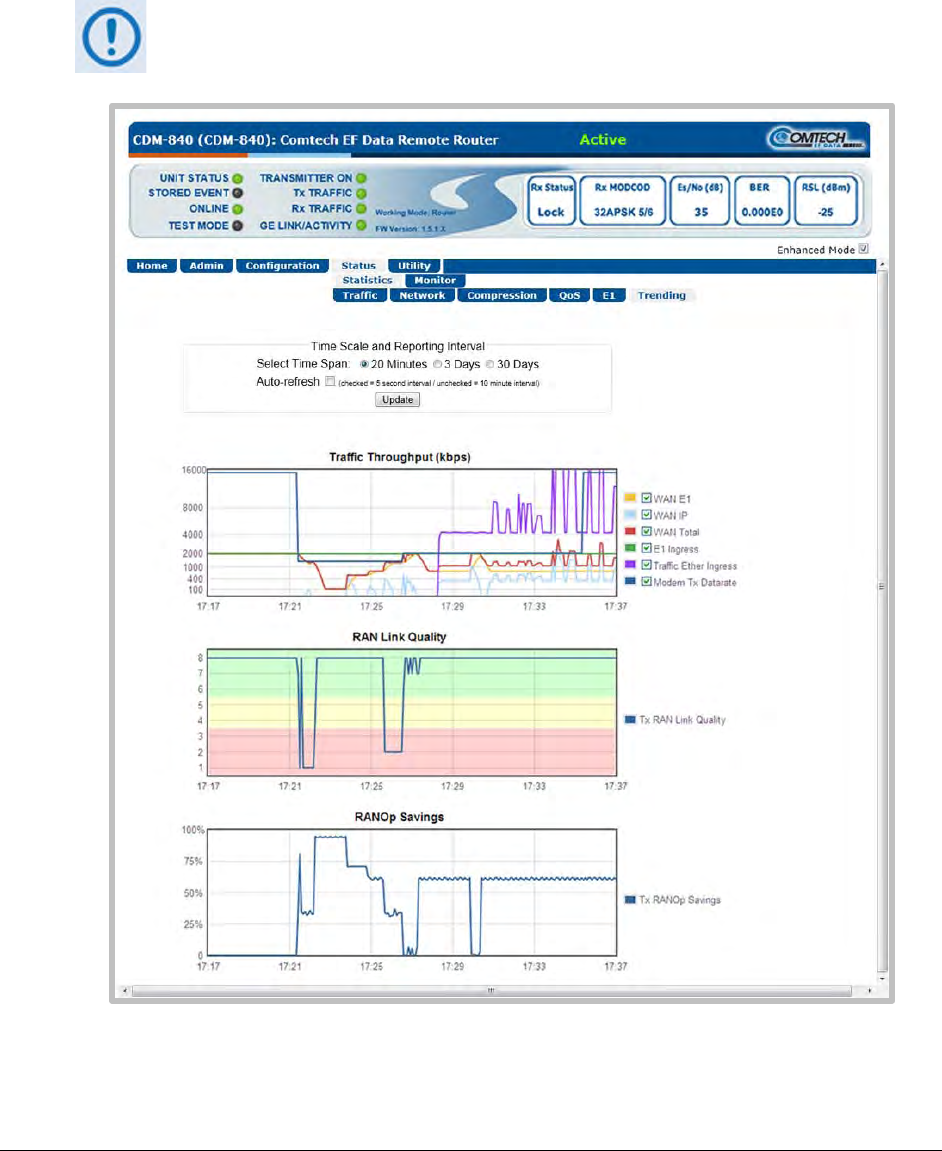The image size is (942, 1151).
Task: Uncheck WAN Total in chart legend
Action: (646, 532)
